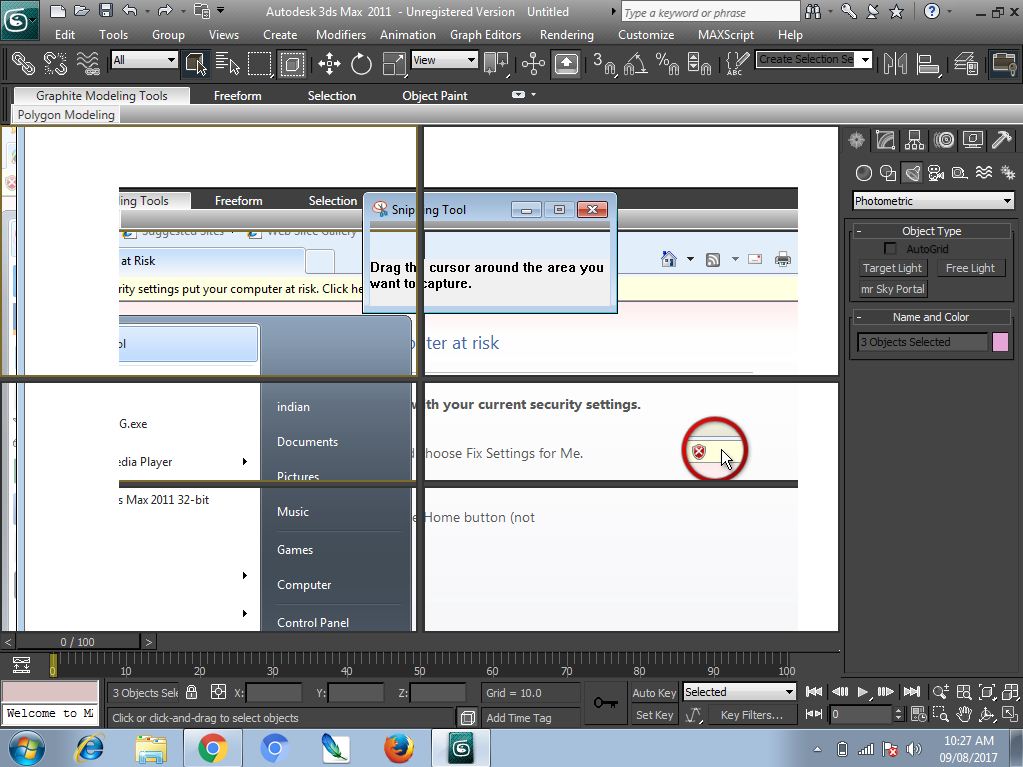This screenshot has height=767, width=1023.
Task: Click the Use Pivot Point Center icon
Action: [496, 63]
